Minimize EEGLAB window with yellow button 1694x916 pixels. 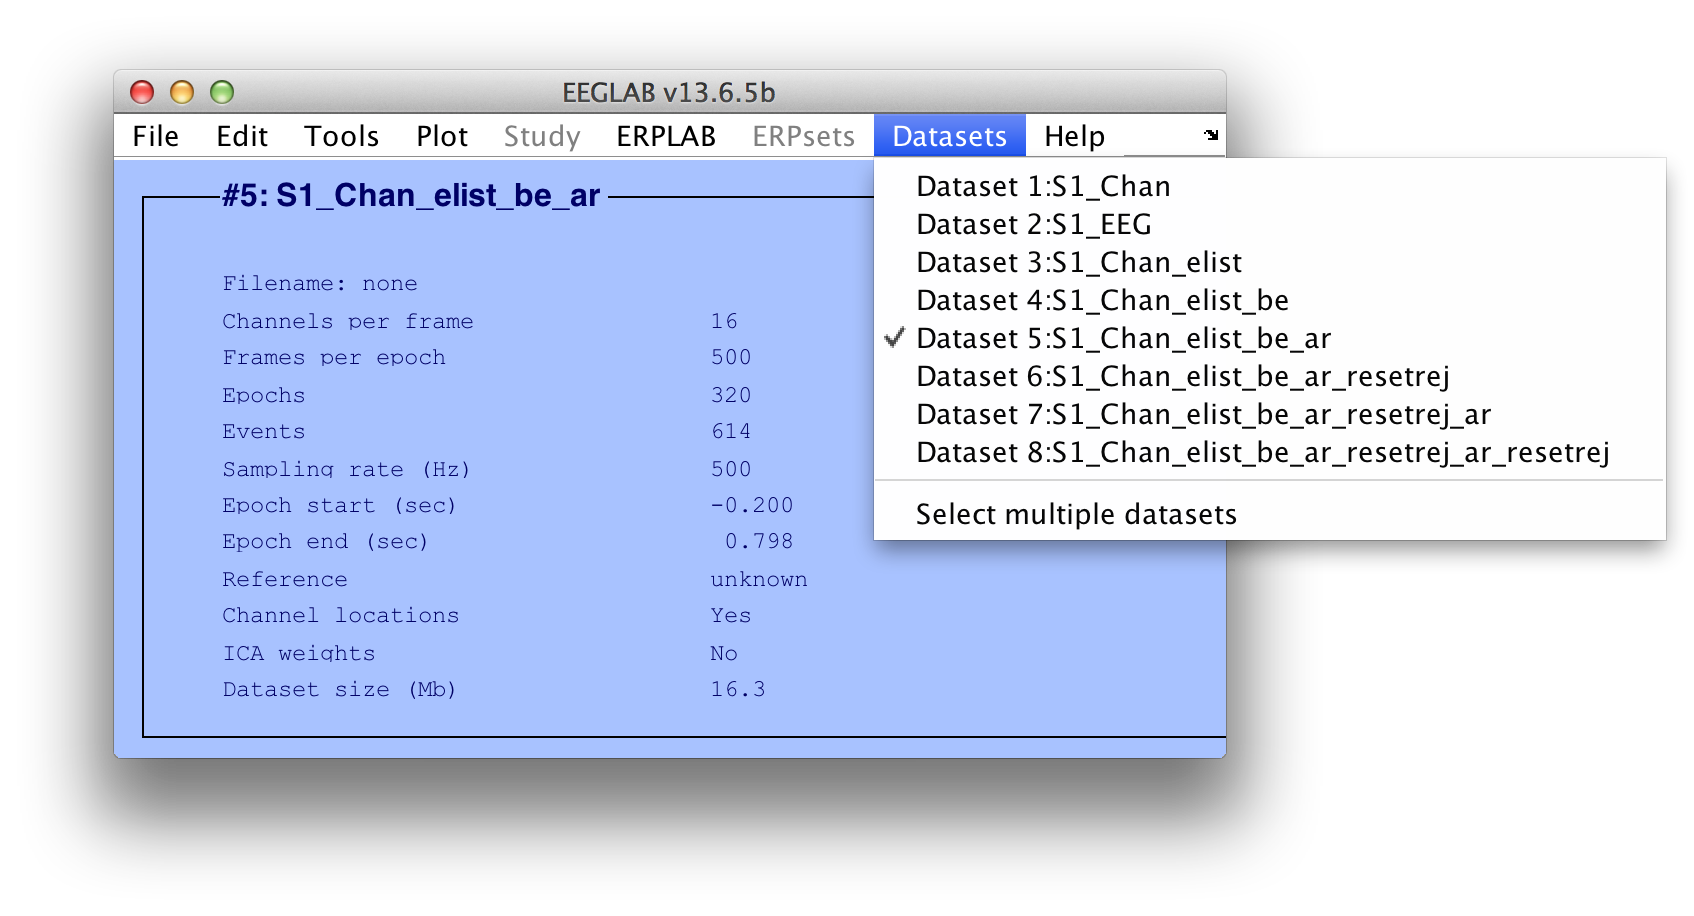182,92
